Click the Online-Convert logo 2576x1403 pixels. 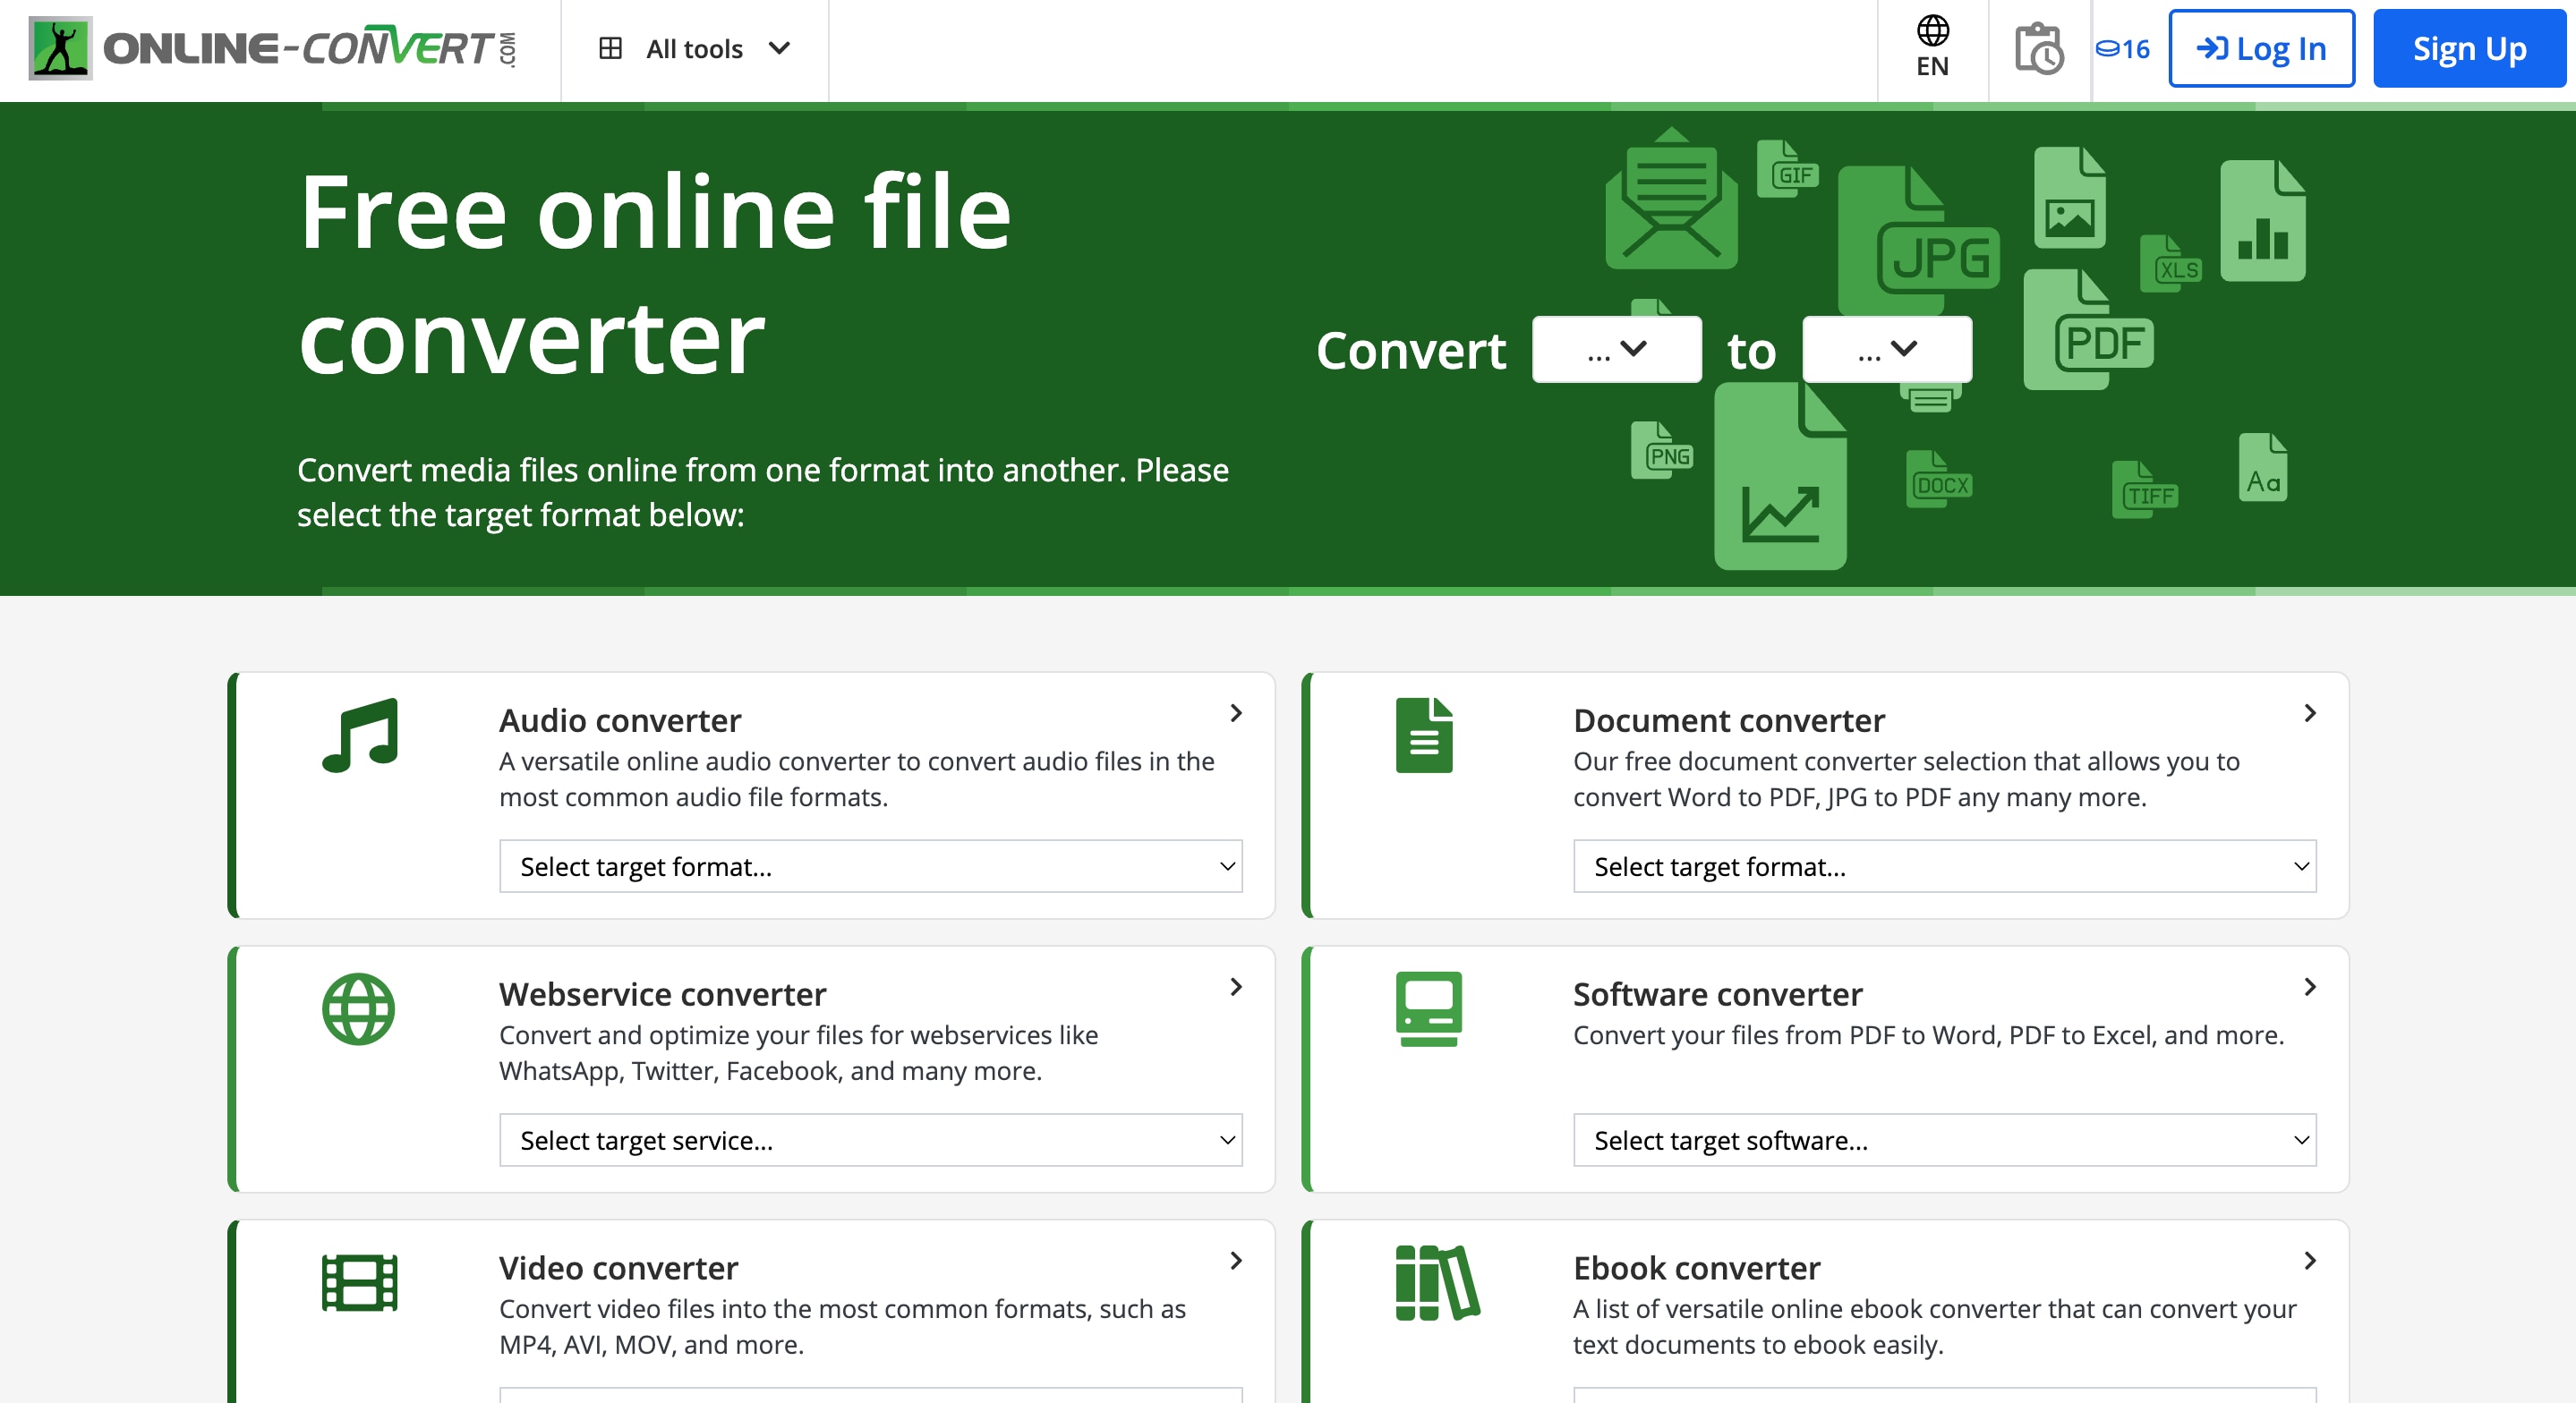[x=272, y=48]
